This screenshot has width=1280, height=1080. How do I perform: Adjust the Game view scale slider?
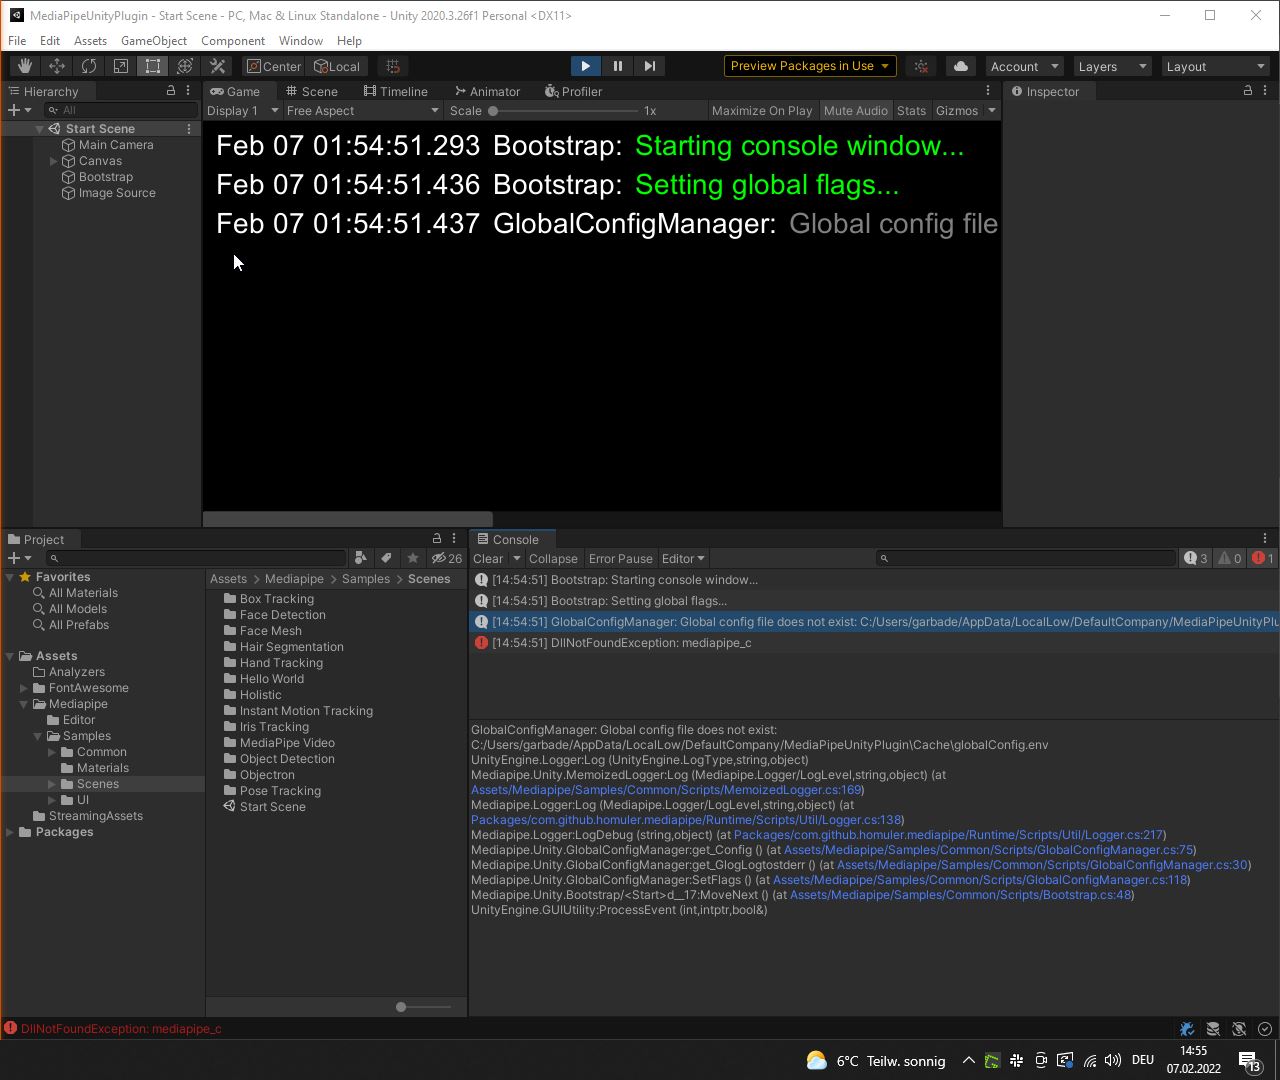pyautogui.click(x=494, y=111)
